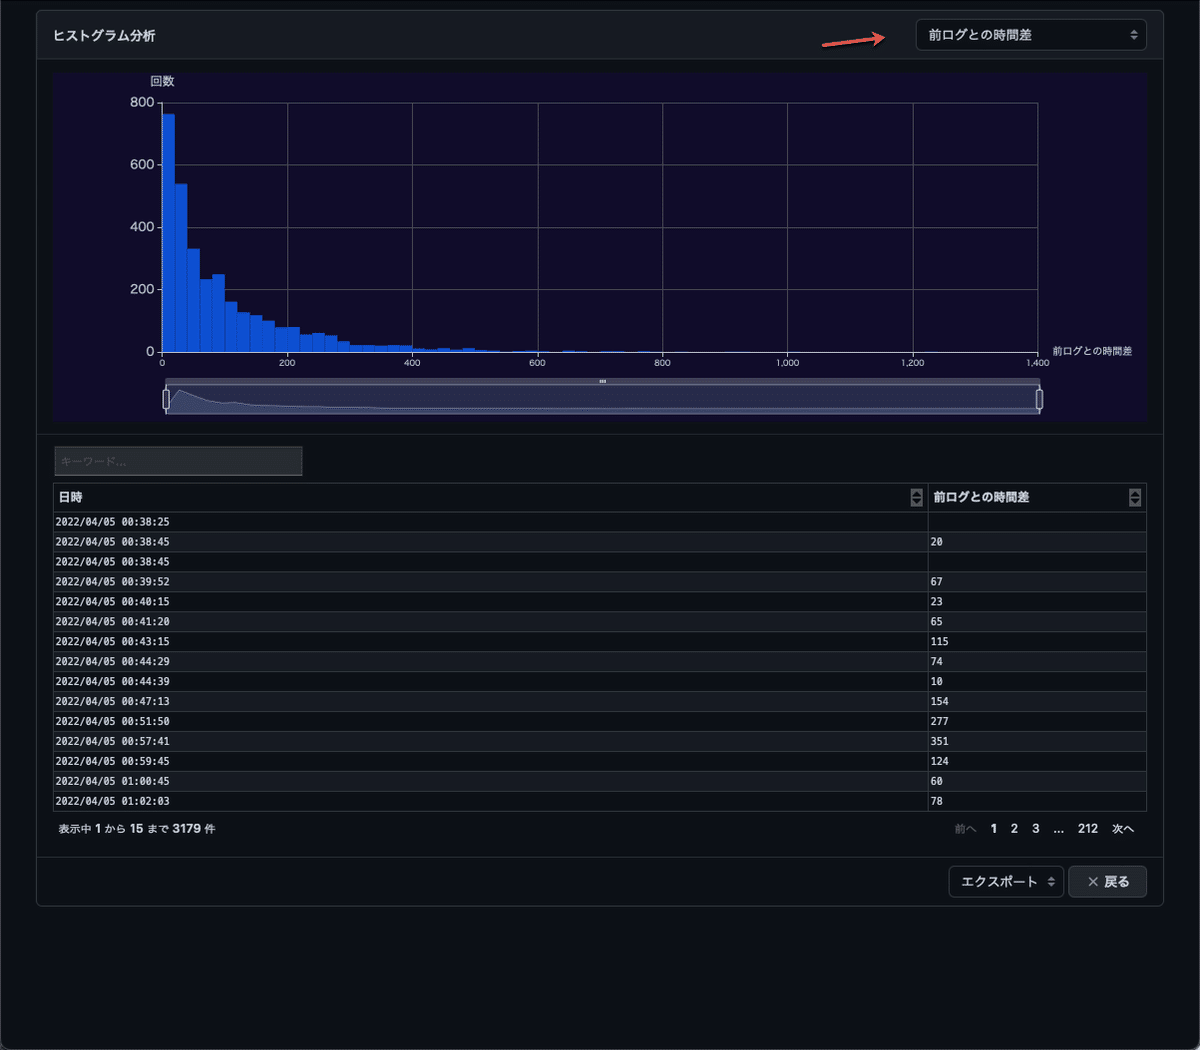Click the 表示中 1 から 15 まで 3179 件 text
This screenshot has width=1200, height=1050.
point(136,829)
